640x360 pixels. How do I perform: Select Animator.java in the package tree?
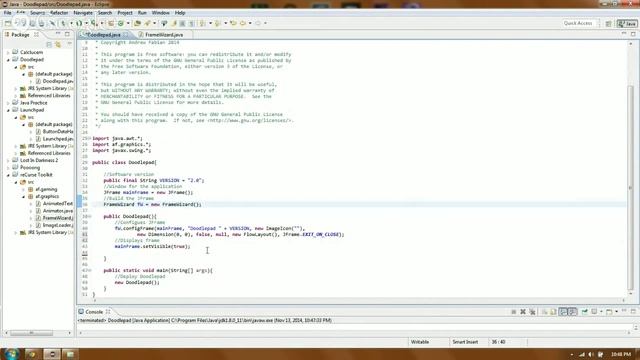54,211
